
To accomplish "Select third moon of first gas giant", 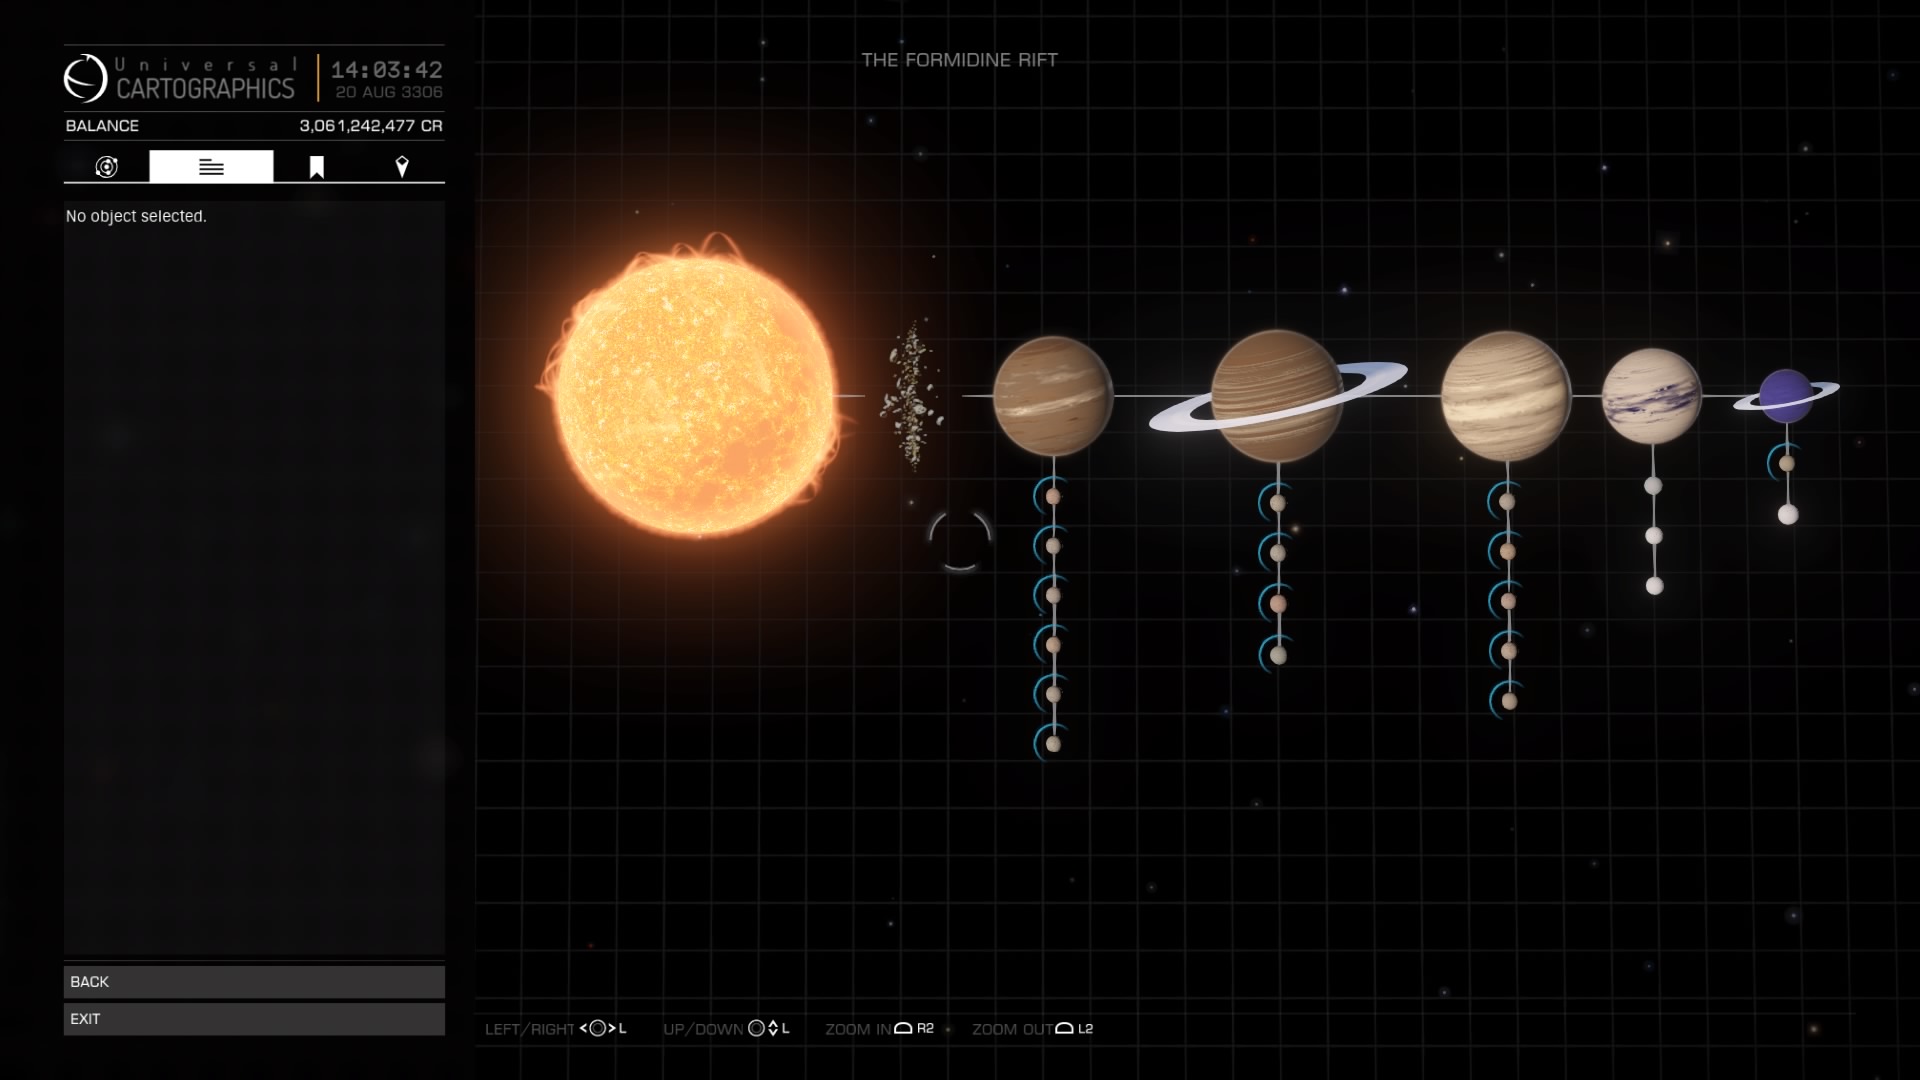I will 1053,595.
